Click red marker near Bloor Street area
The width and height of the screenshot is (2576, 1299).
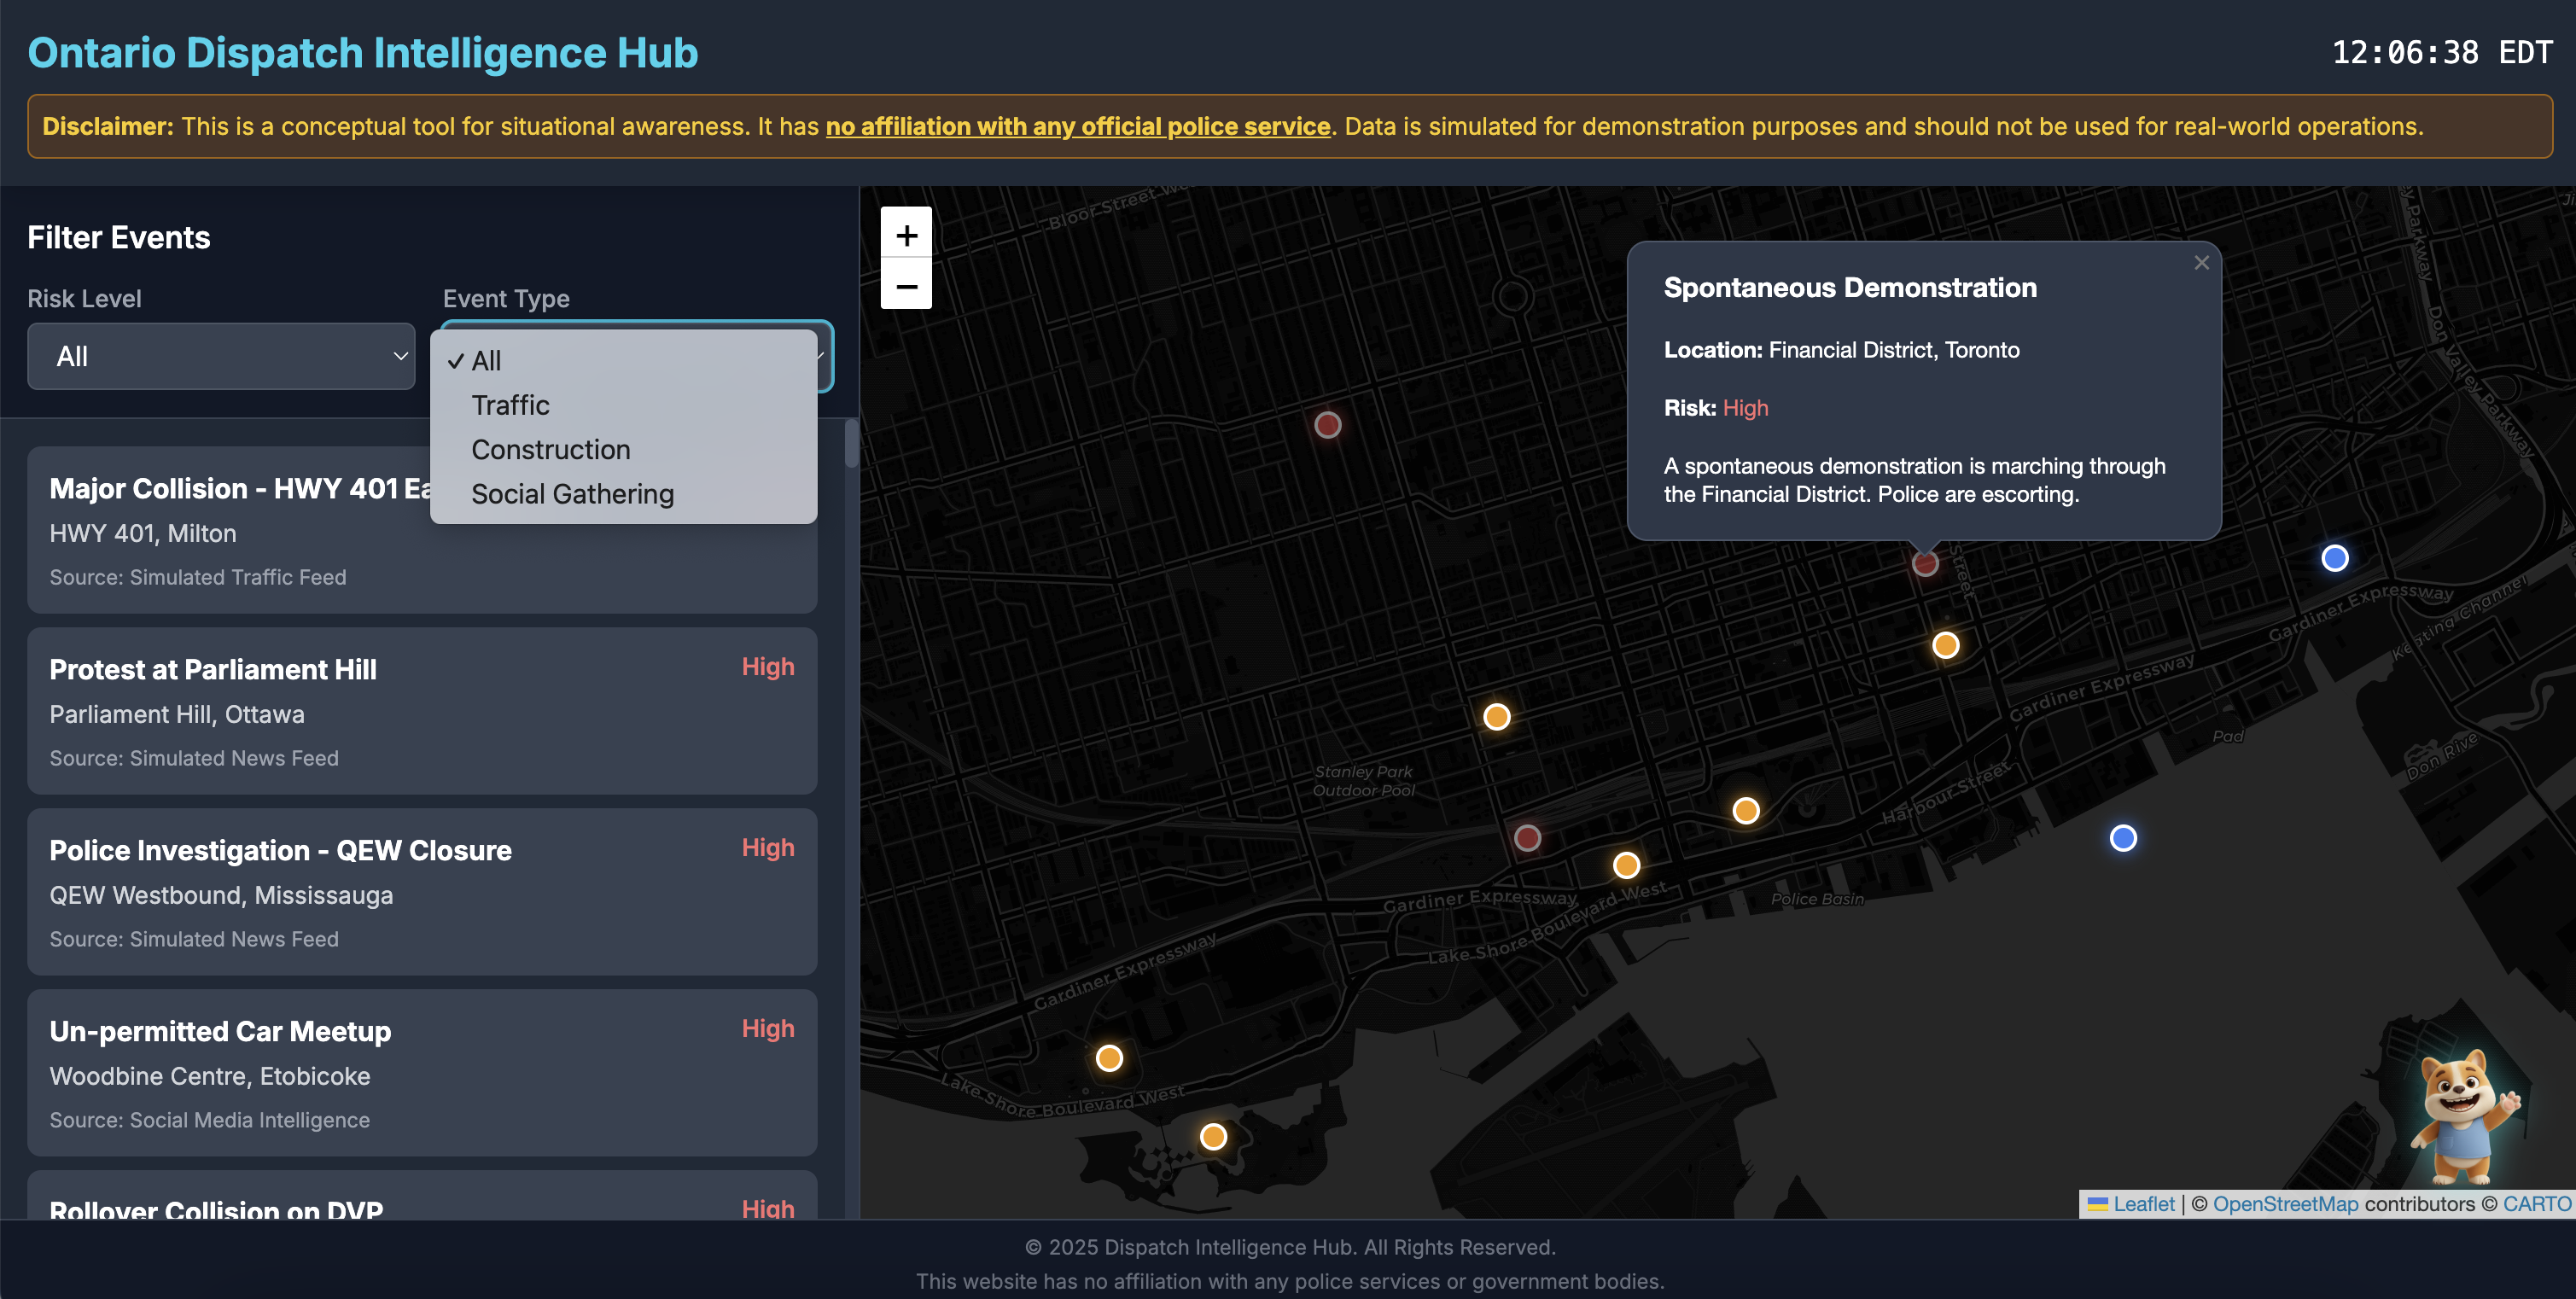tap(1327, 425)
